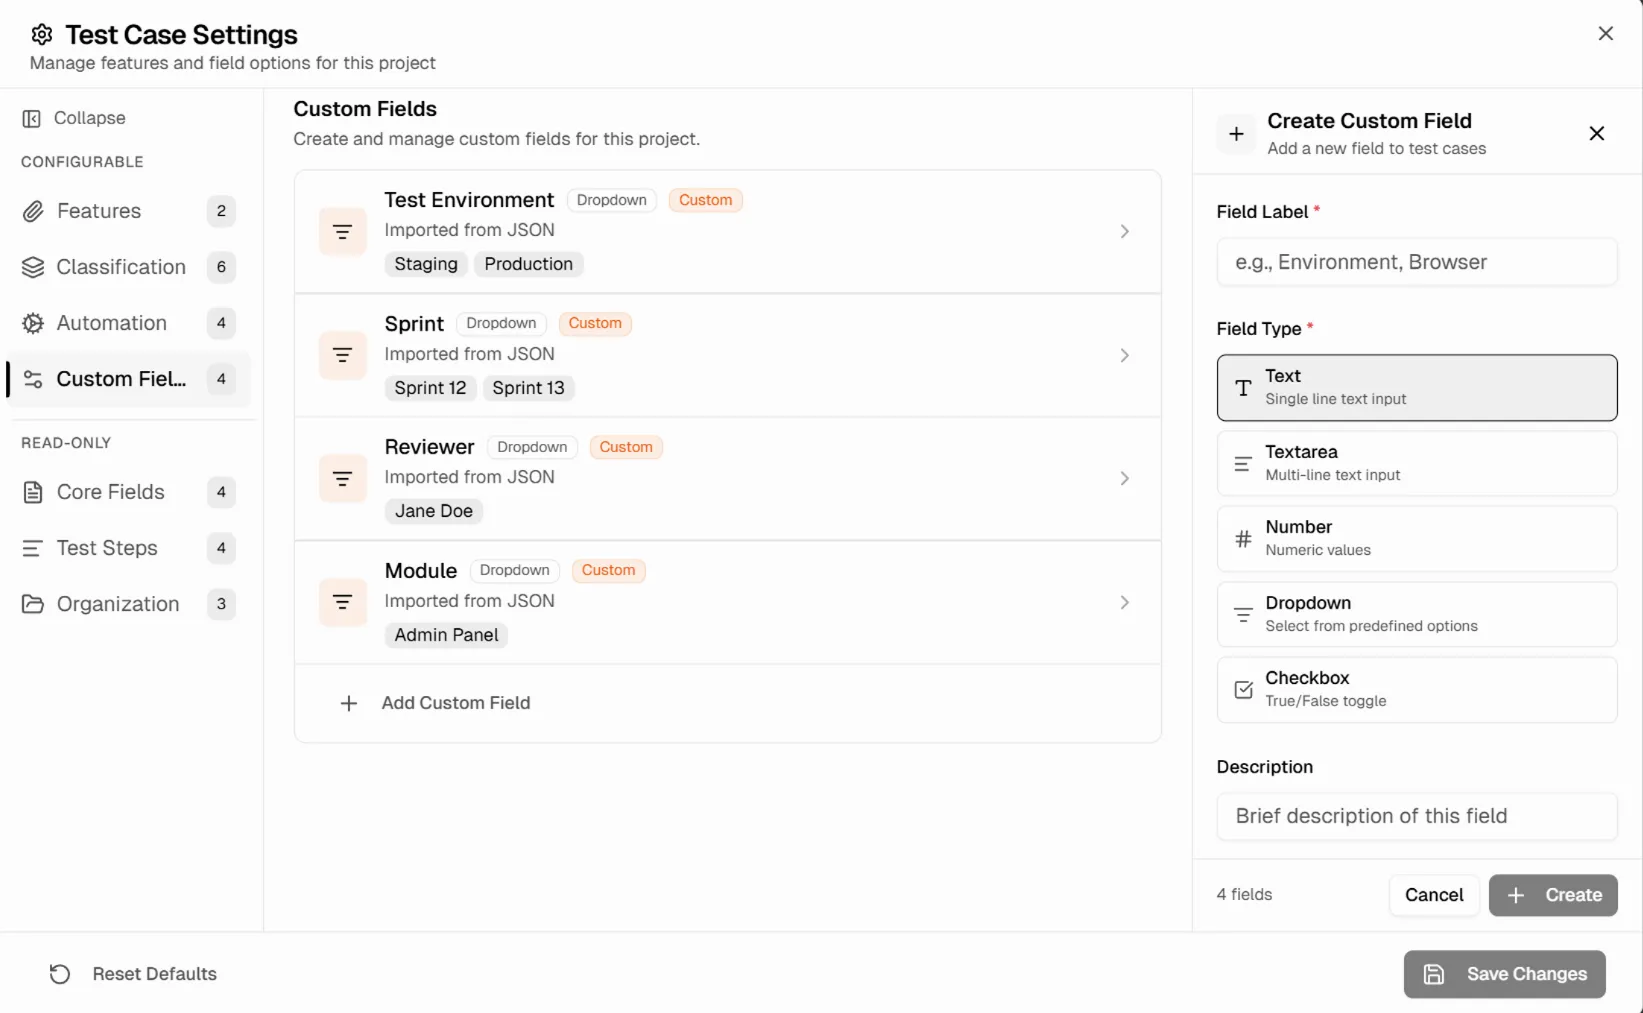1643x1013 pixels.
Task: Click Reset Defaults at the bottom
Action: 154,973
